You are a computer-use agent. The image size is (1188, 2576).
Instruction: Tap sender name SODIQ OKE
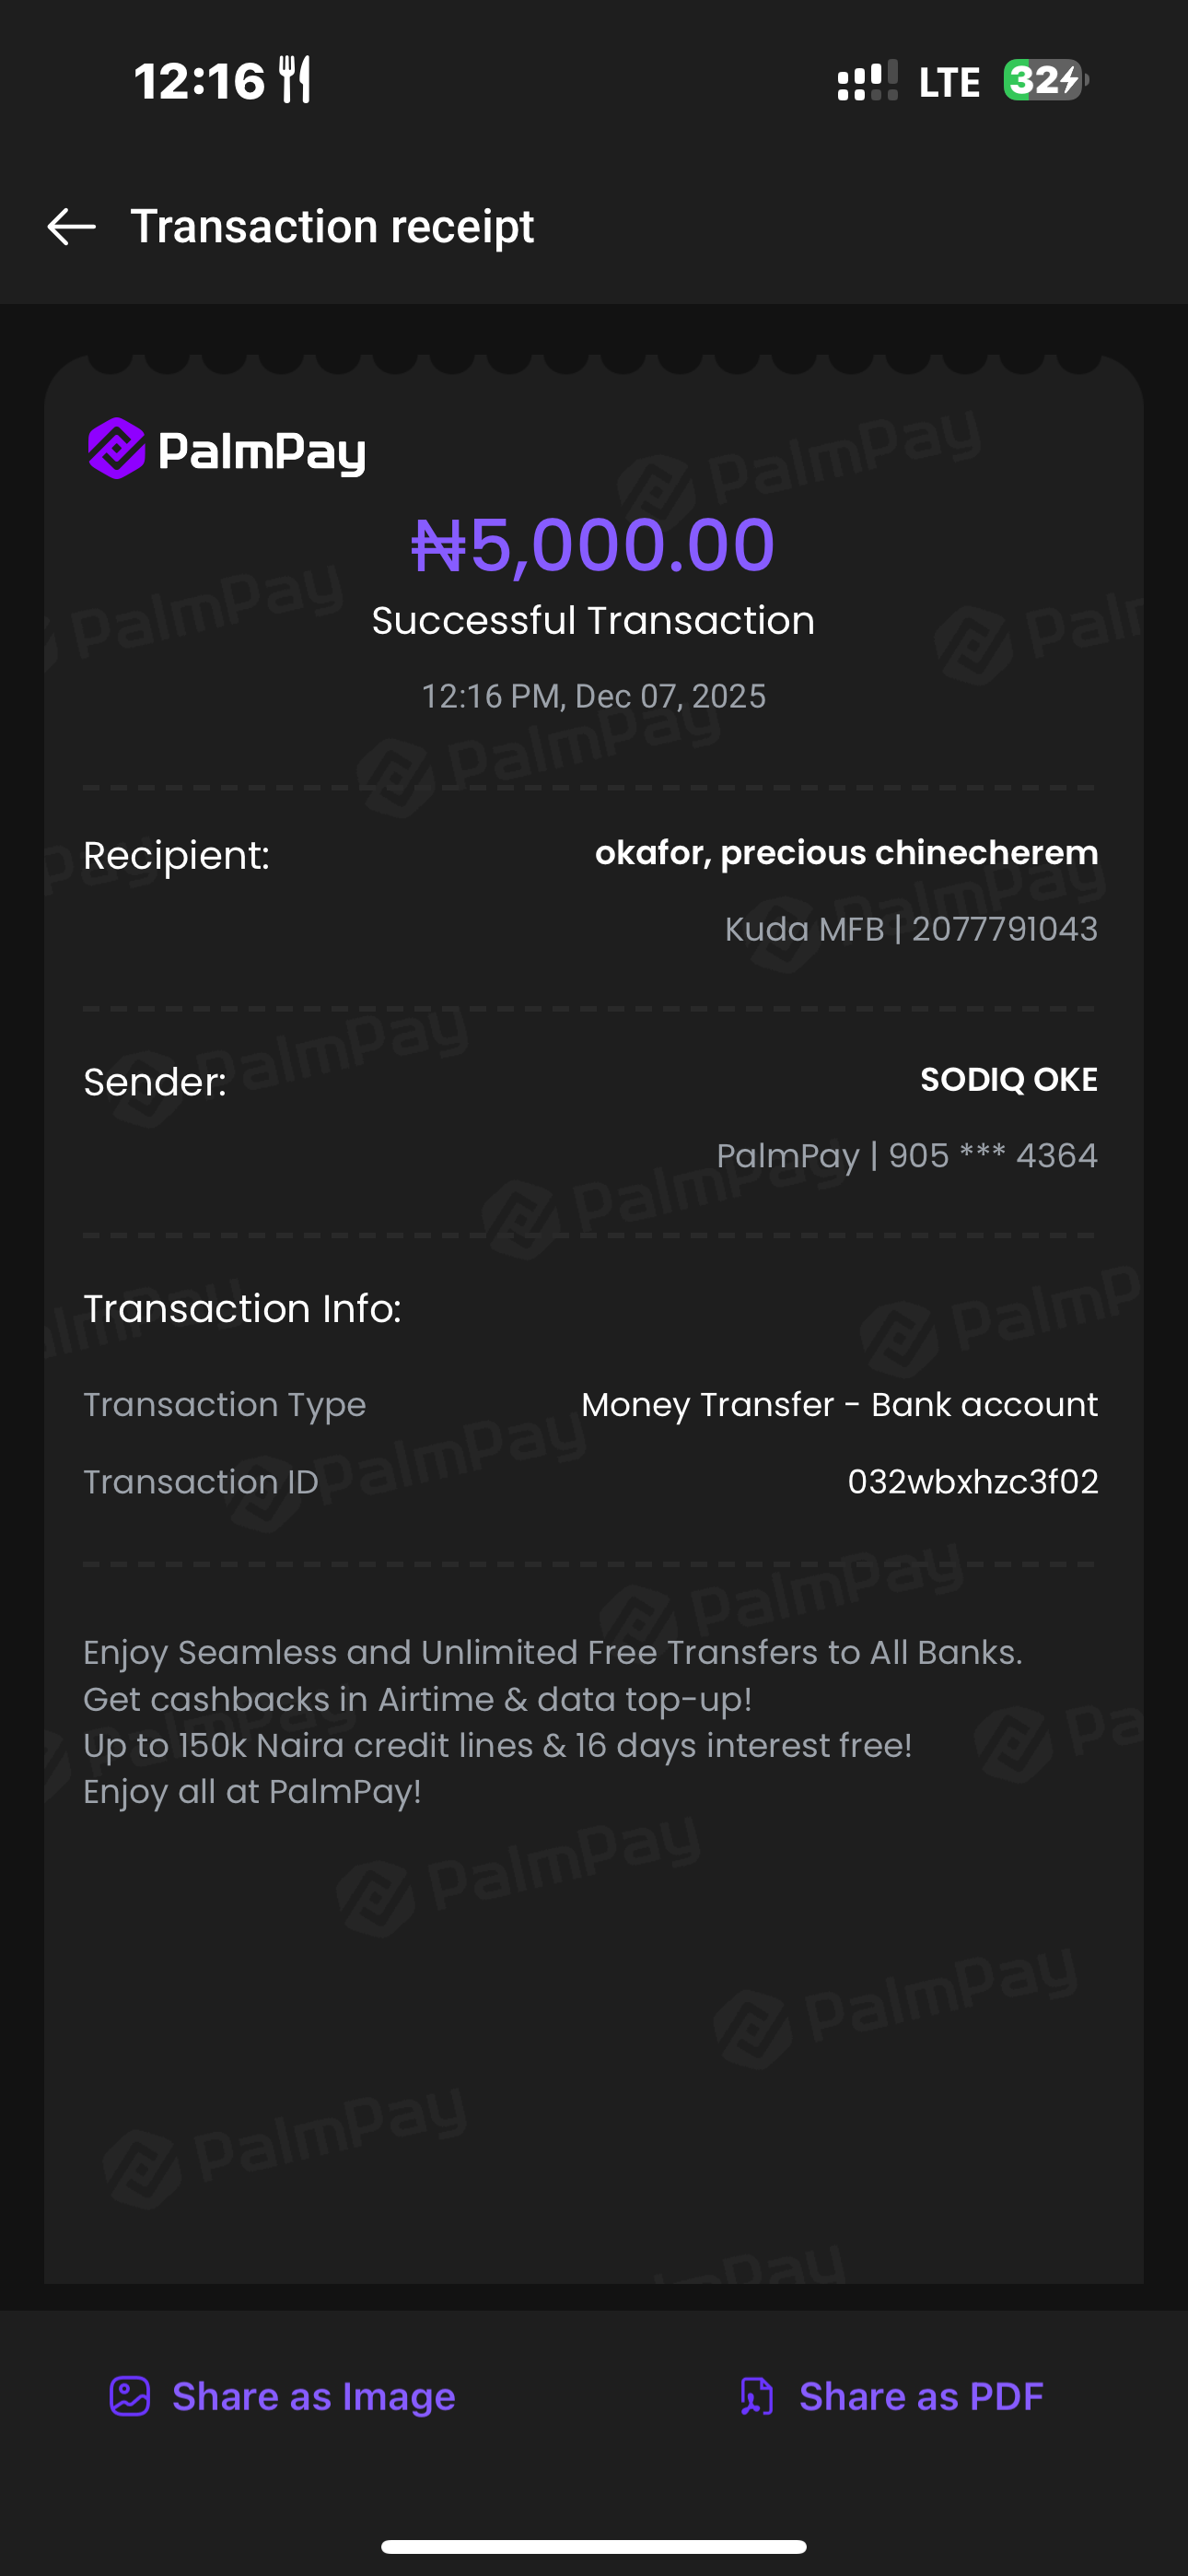tap(1008, 1080)
